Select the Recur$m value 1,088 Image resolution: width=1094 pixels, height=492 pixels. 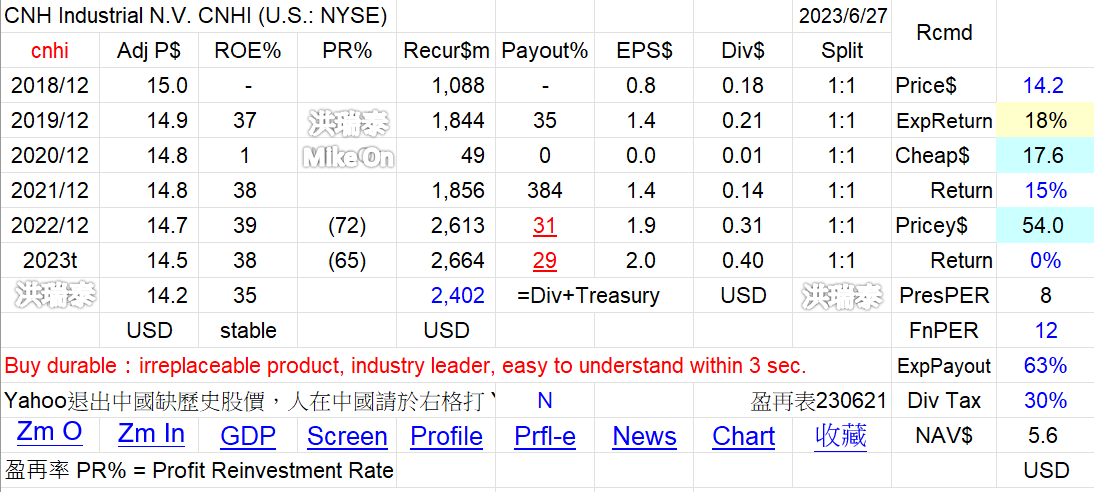[458, 85]
